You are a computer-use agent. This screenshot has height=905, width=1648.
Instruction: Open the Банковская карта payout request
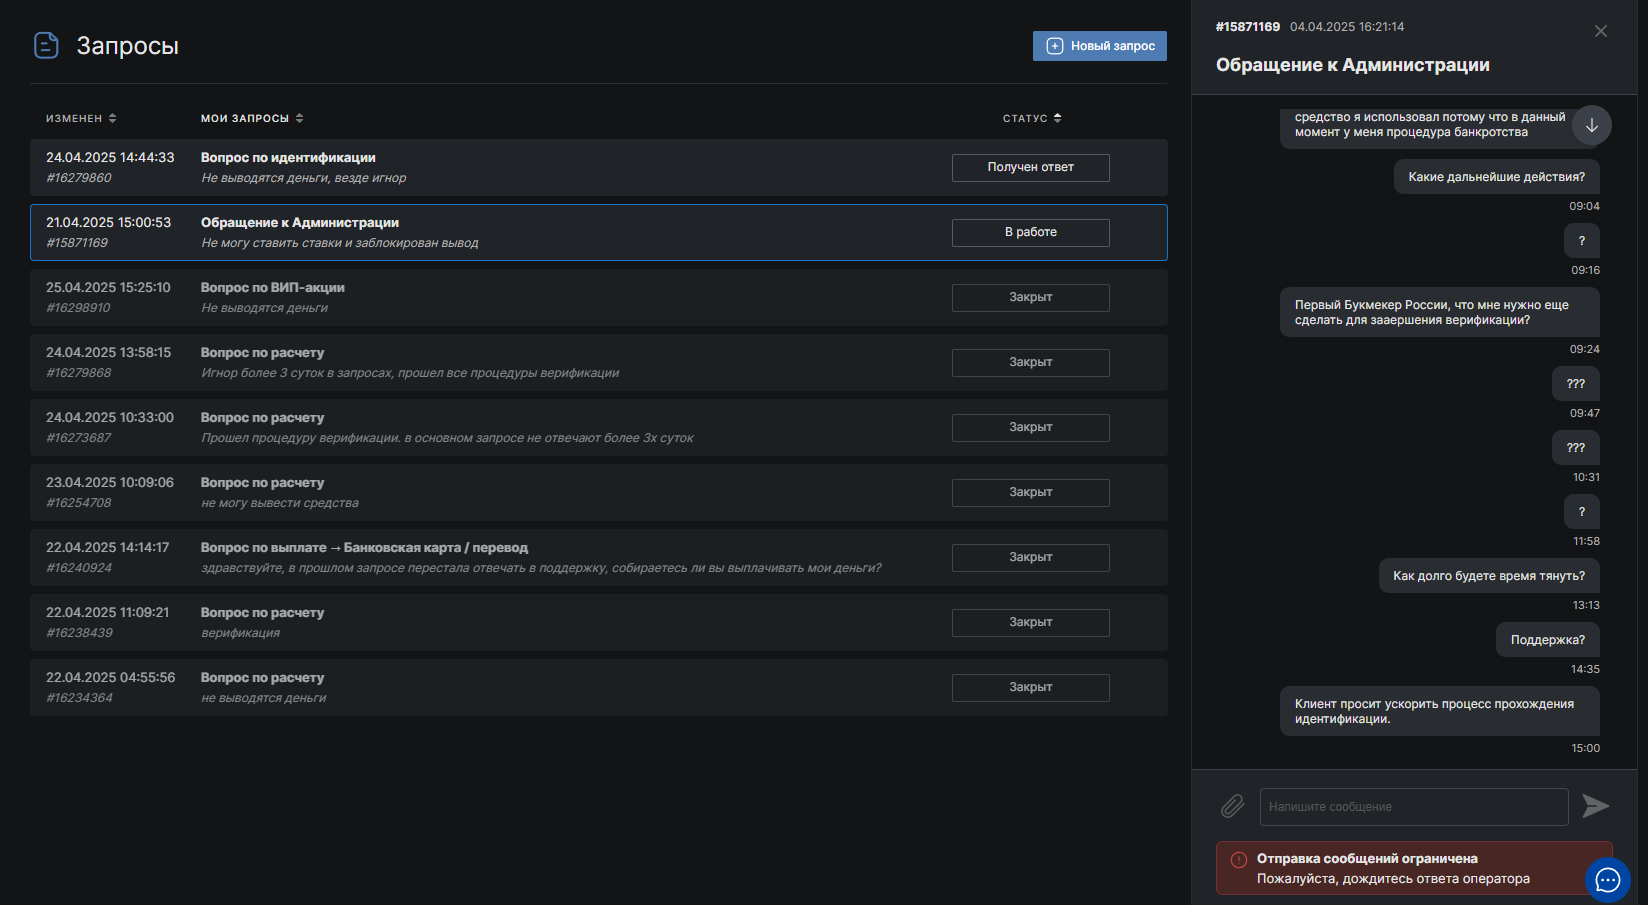pos(364,548)
